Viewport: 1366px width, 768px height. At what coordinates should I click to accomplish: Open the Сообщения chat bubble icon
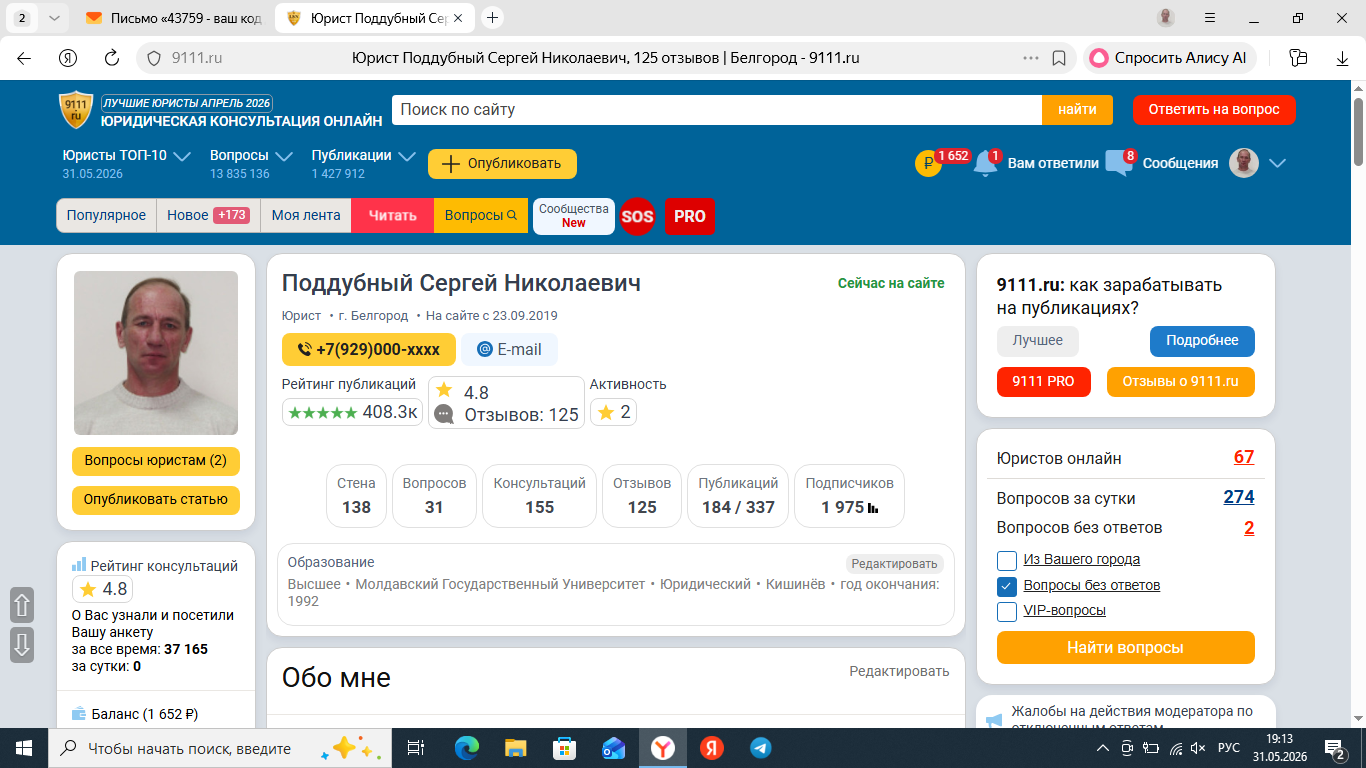1118,164
